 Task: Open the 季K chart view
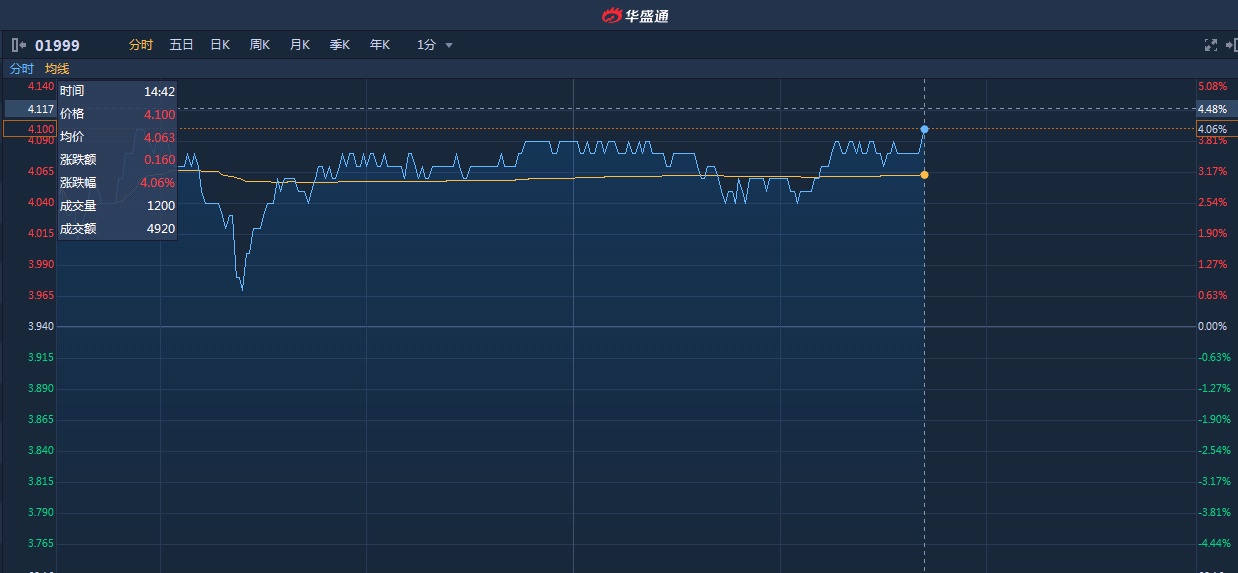point(340,45)
